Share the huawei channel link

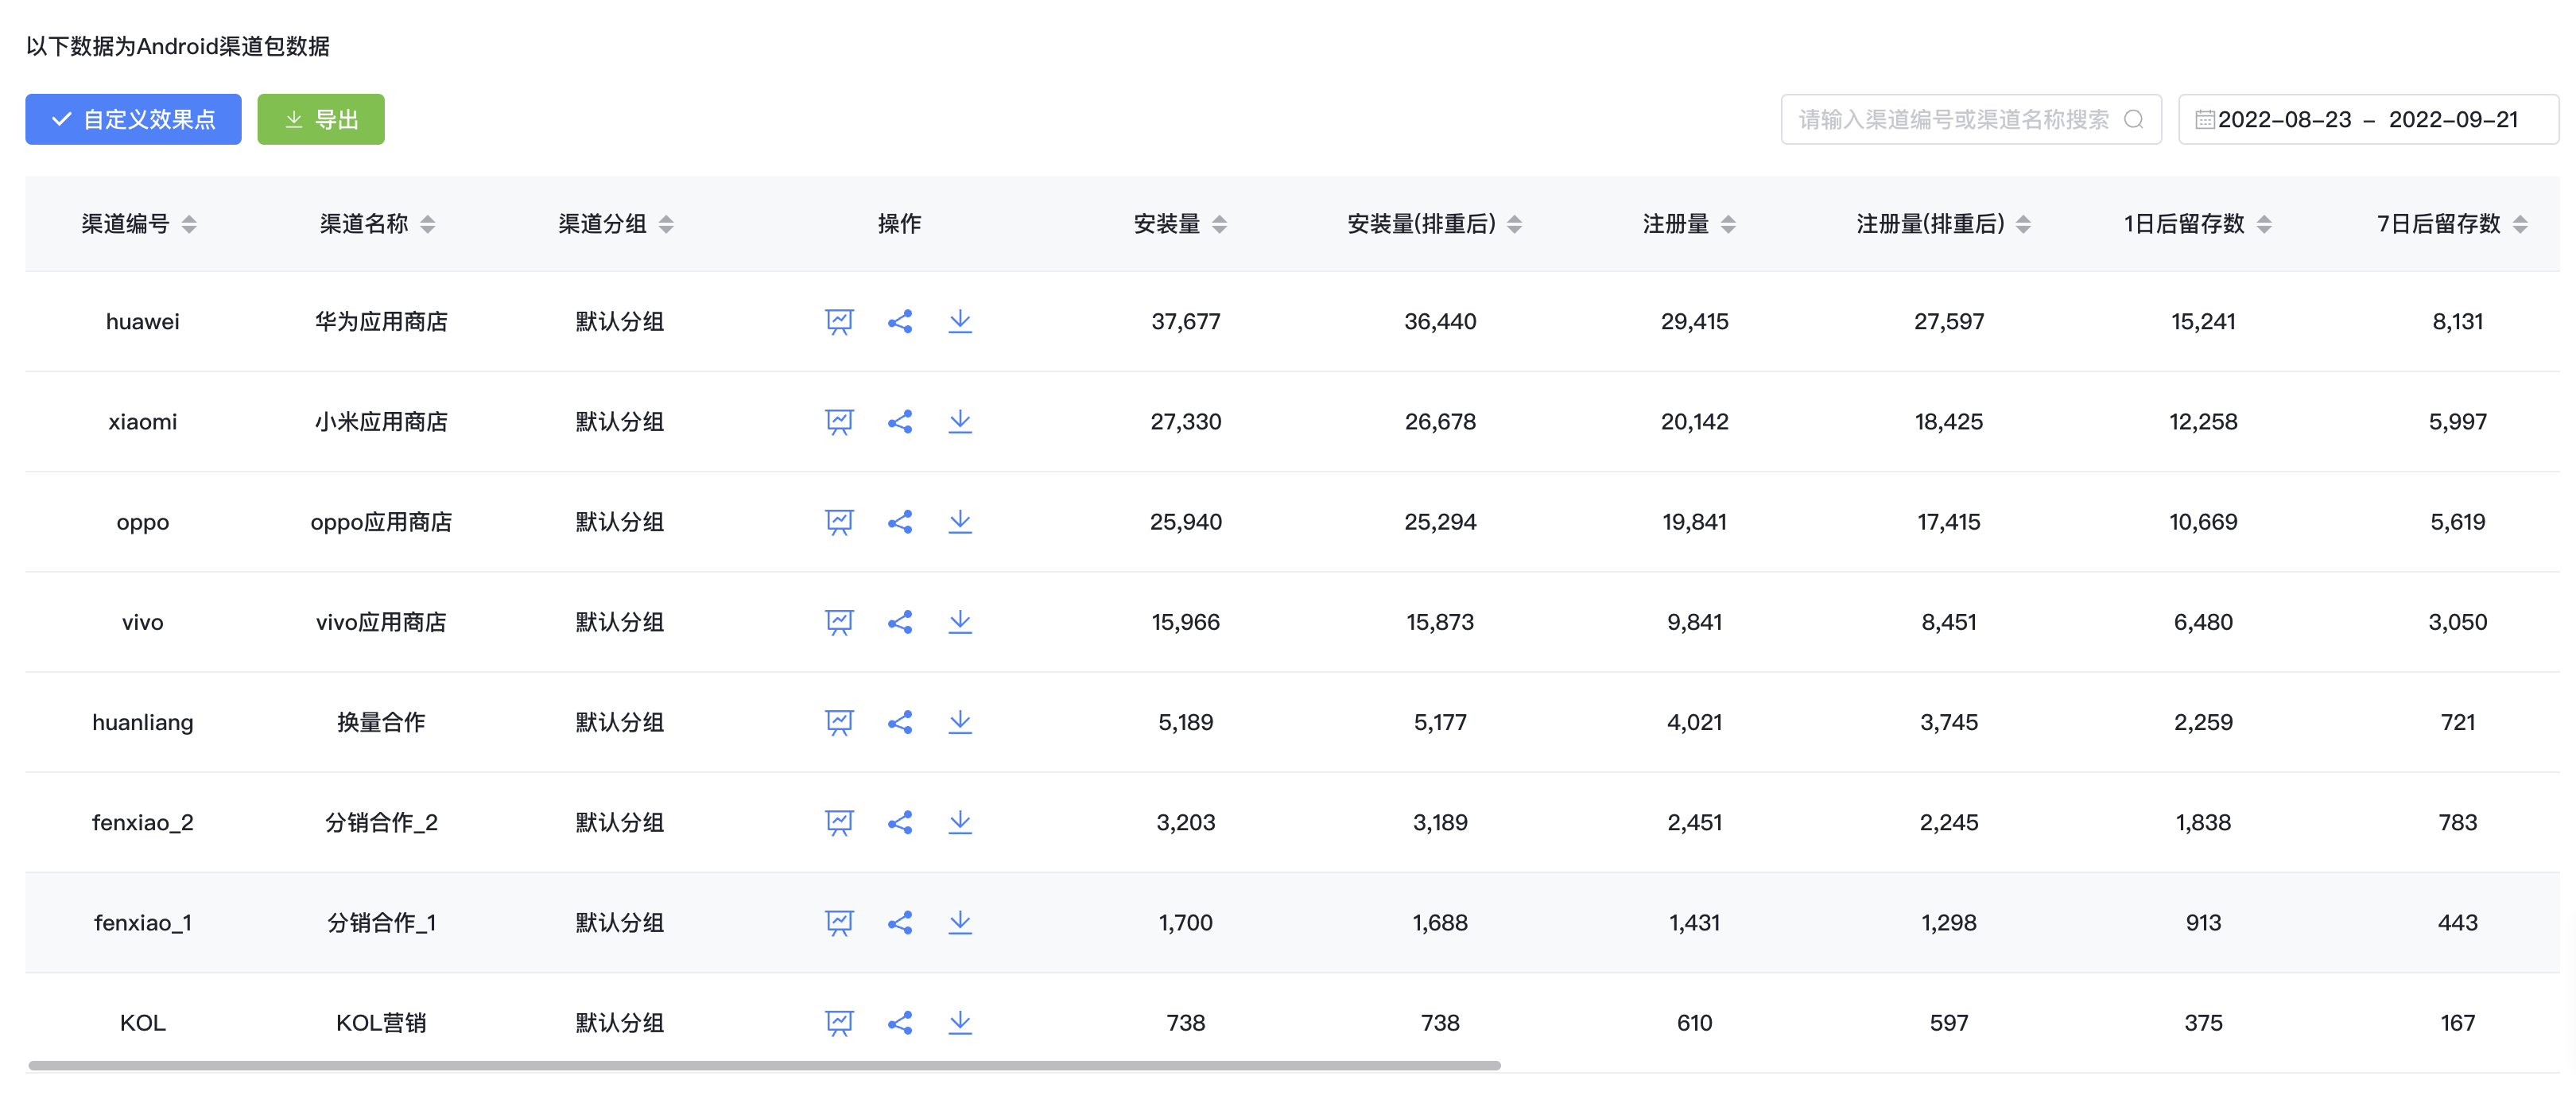tap(900, 321)
